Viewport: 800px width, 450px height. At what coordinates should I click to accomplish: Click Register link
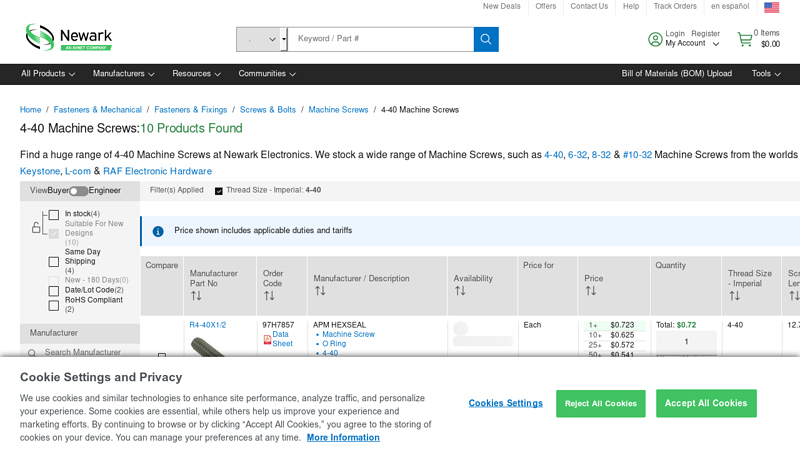pos(705,34)
